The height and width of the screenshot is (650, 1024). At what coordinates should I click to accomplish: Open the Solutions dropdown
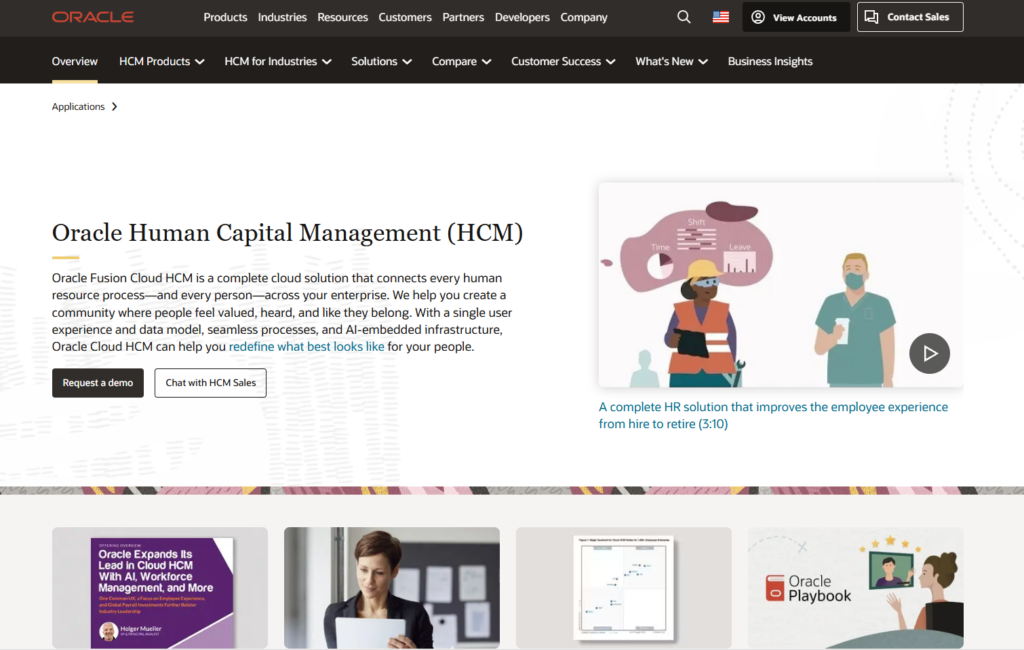[381, 61]
